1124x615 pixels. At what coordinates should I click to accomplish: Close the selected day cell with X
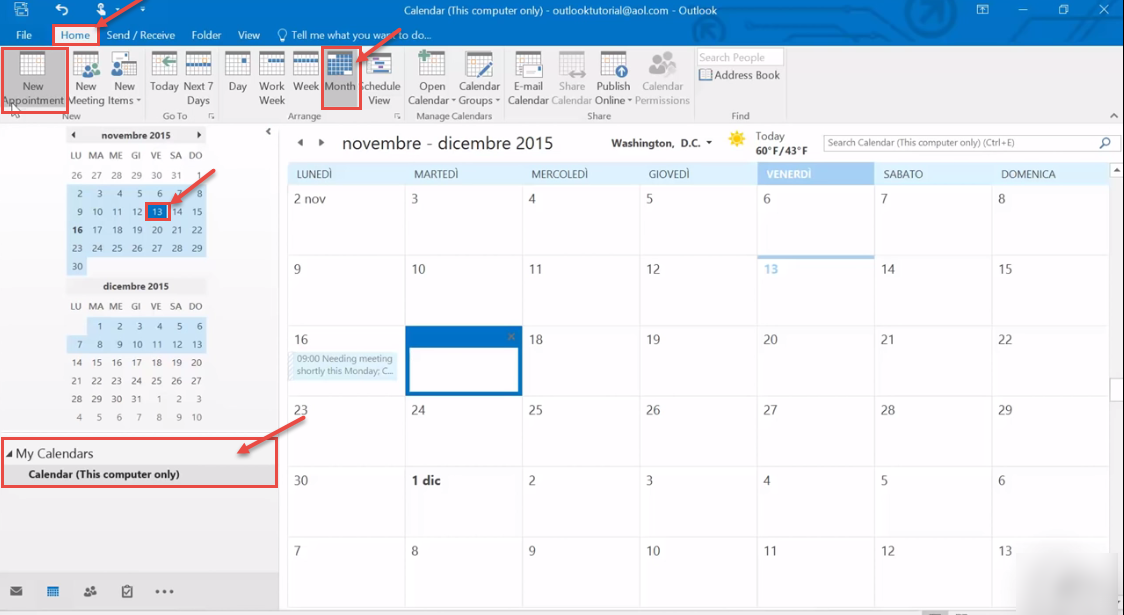[511, 336]
